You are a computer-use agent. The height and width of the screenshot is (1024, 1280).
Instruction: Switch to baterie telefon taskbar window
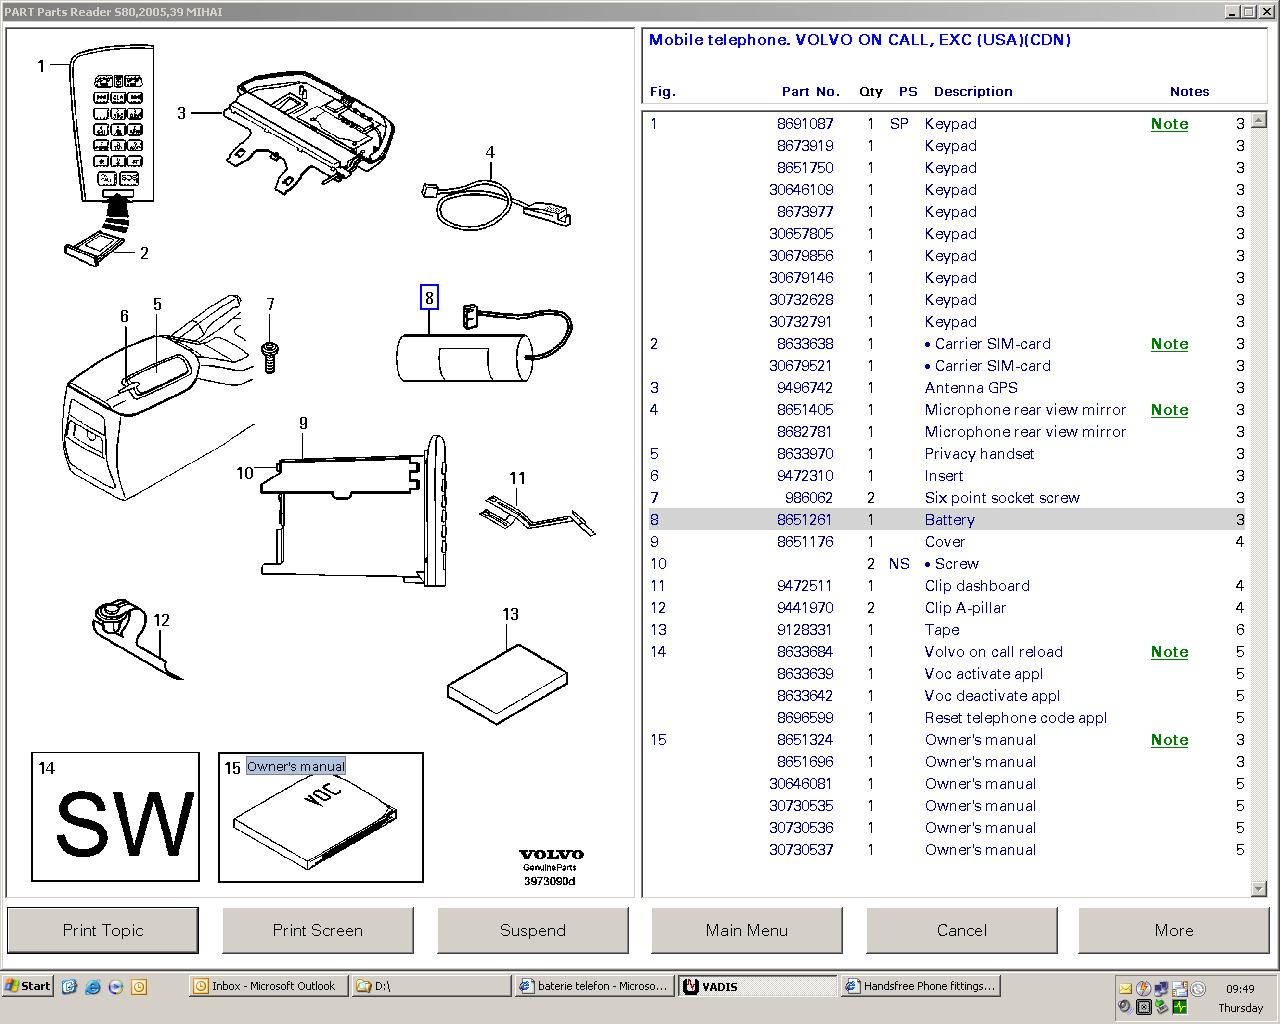[x=595, y=986]
